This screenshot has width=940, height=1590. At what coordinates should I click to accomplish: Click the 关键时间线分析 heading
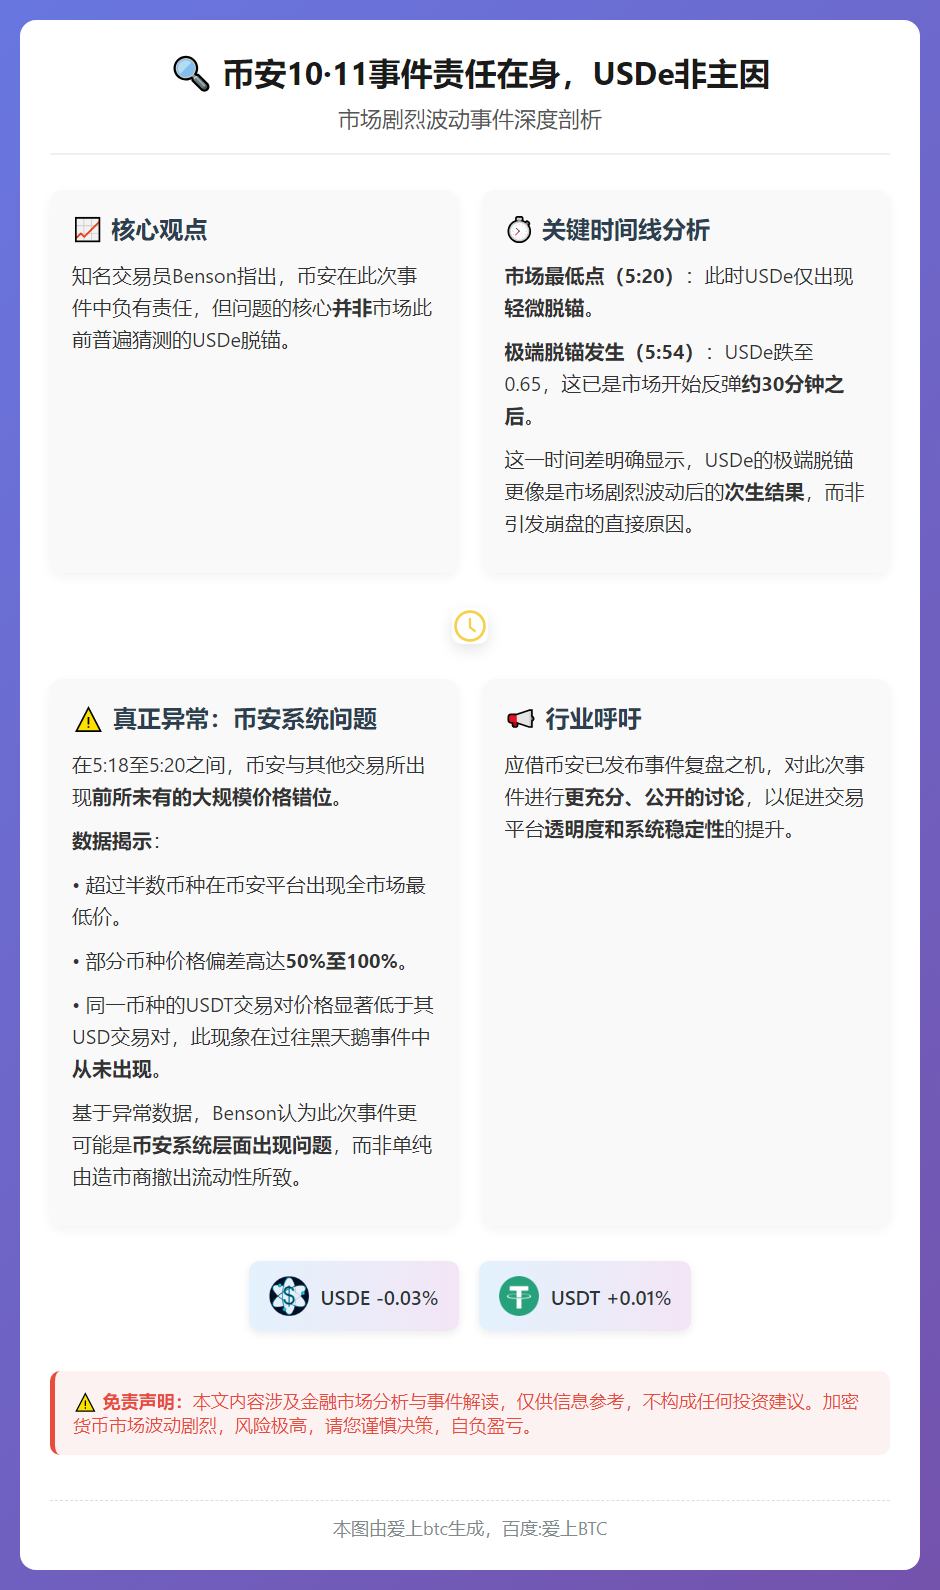626,230
